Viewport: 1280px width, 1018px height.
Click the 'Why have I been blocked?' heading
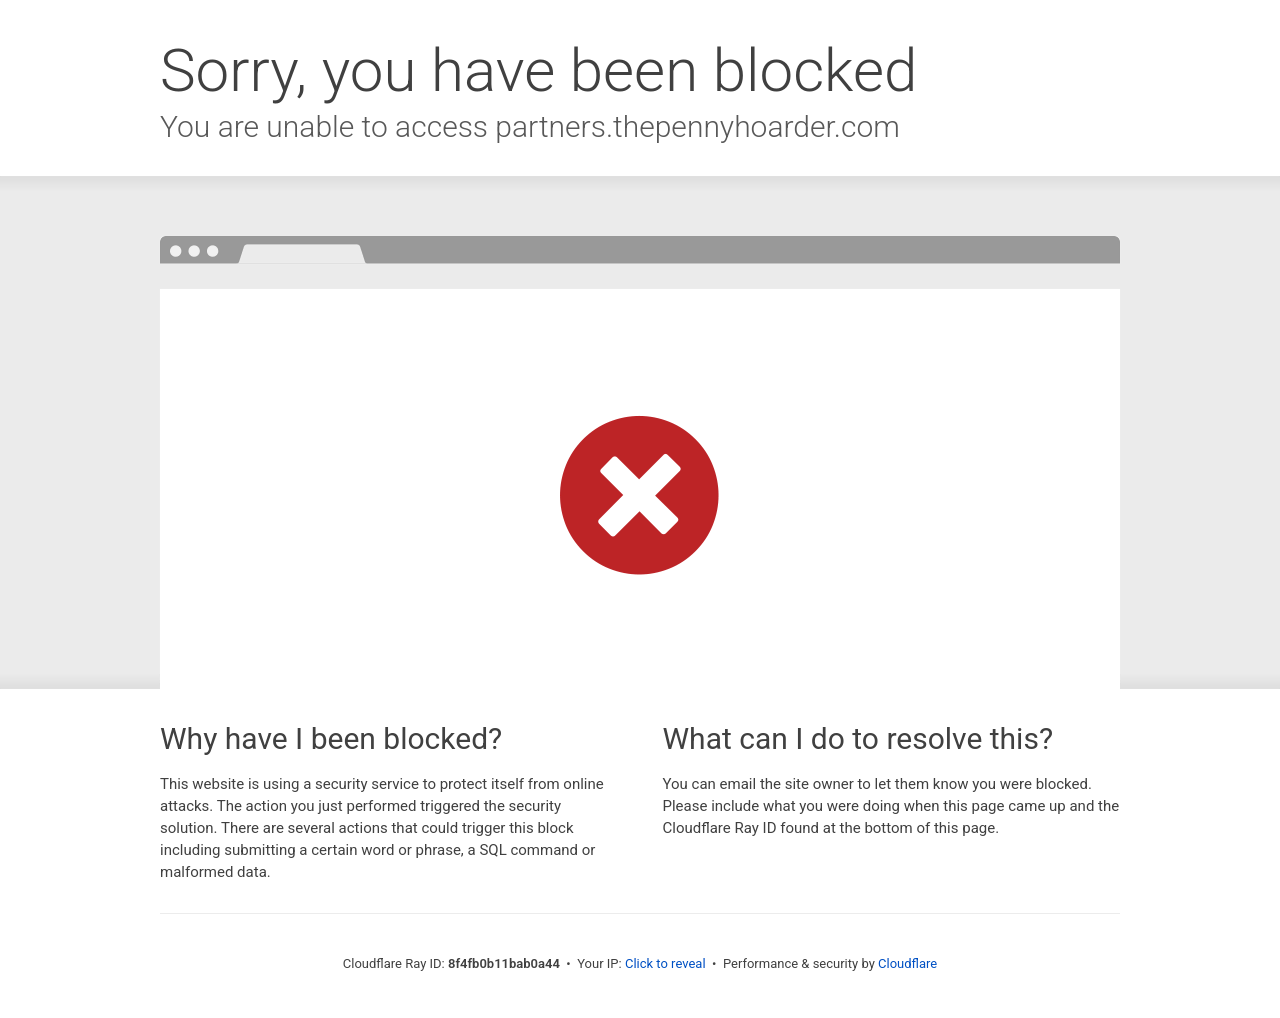(331, 739)
